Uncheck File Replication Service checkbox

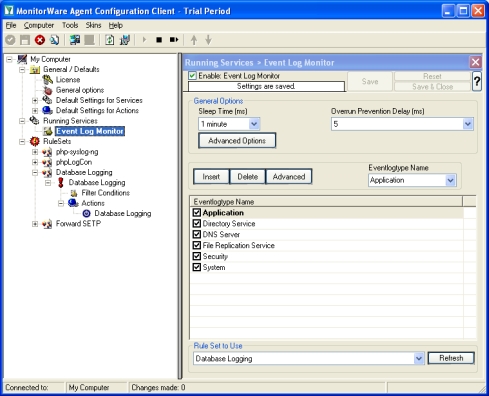197,245
